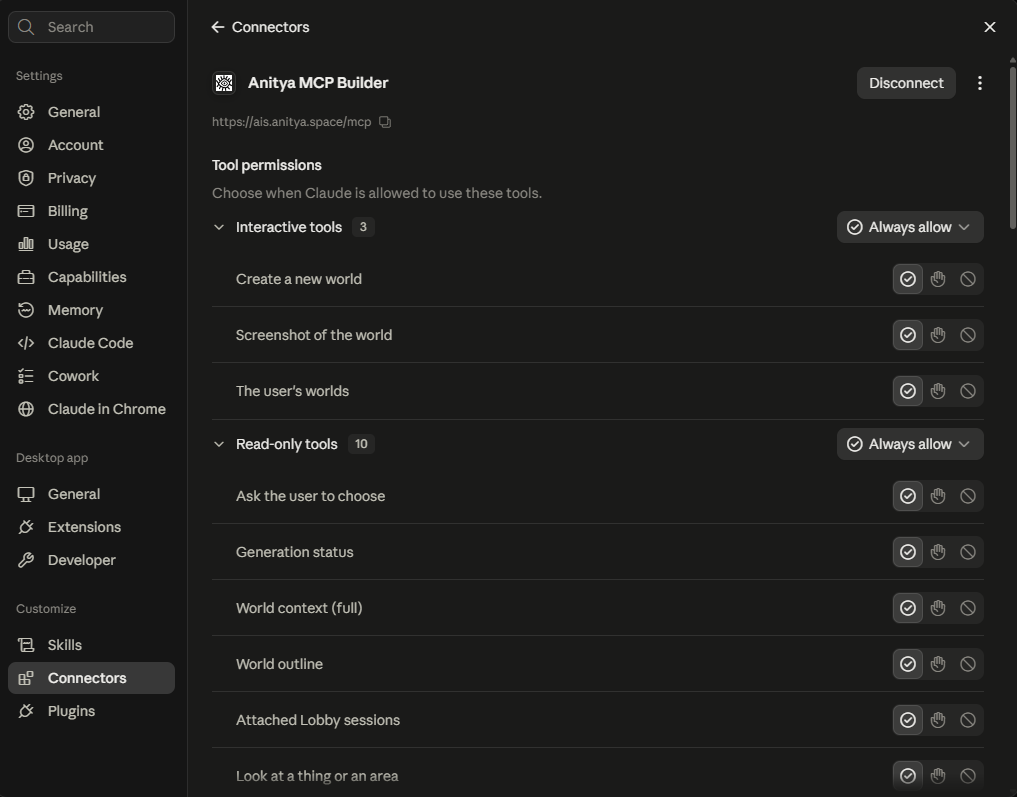Open Always allow dropdown for Interactive tools
Screen dimensions: 1017x797
910,227
